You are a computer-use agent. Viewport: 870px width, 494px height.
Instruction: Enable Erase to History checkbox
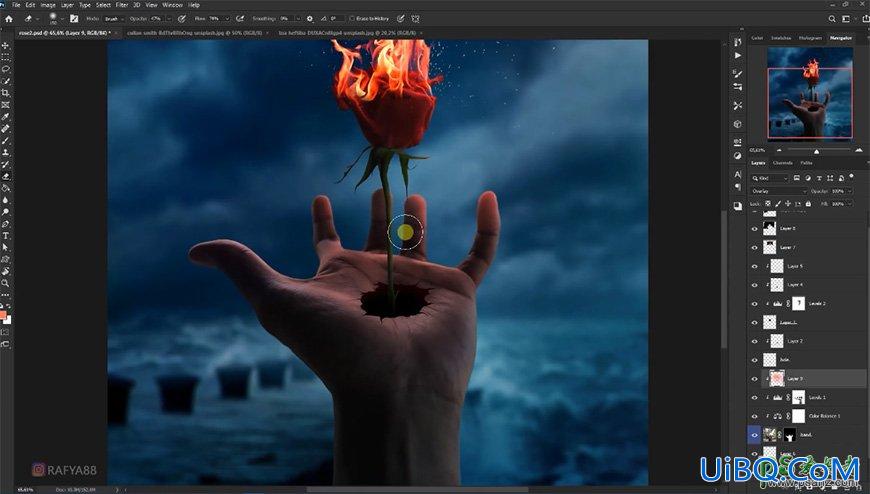(x=352, y=18)
